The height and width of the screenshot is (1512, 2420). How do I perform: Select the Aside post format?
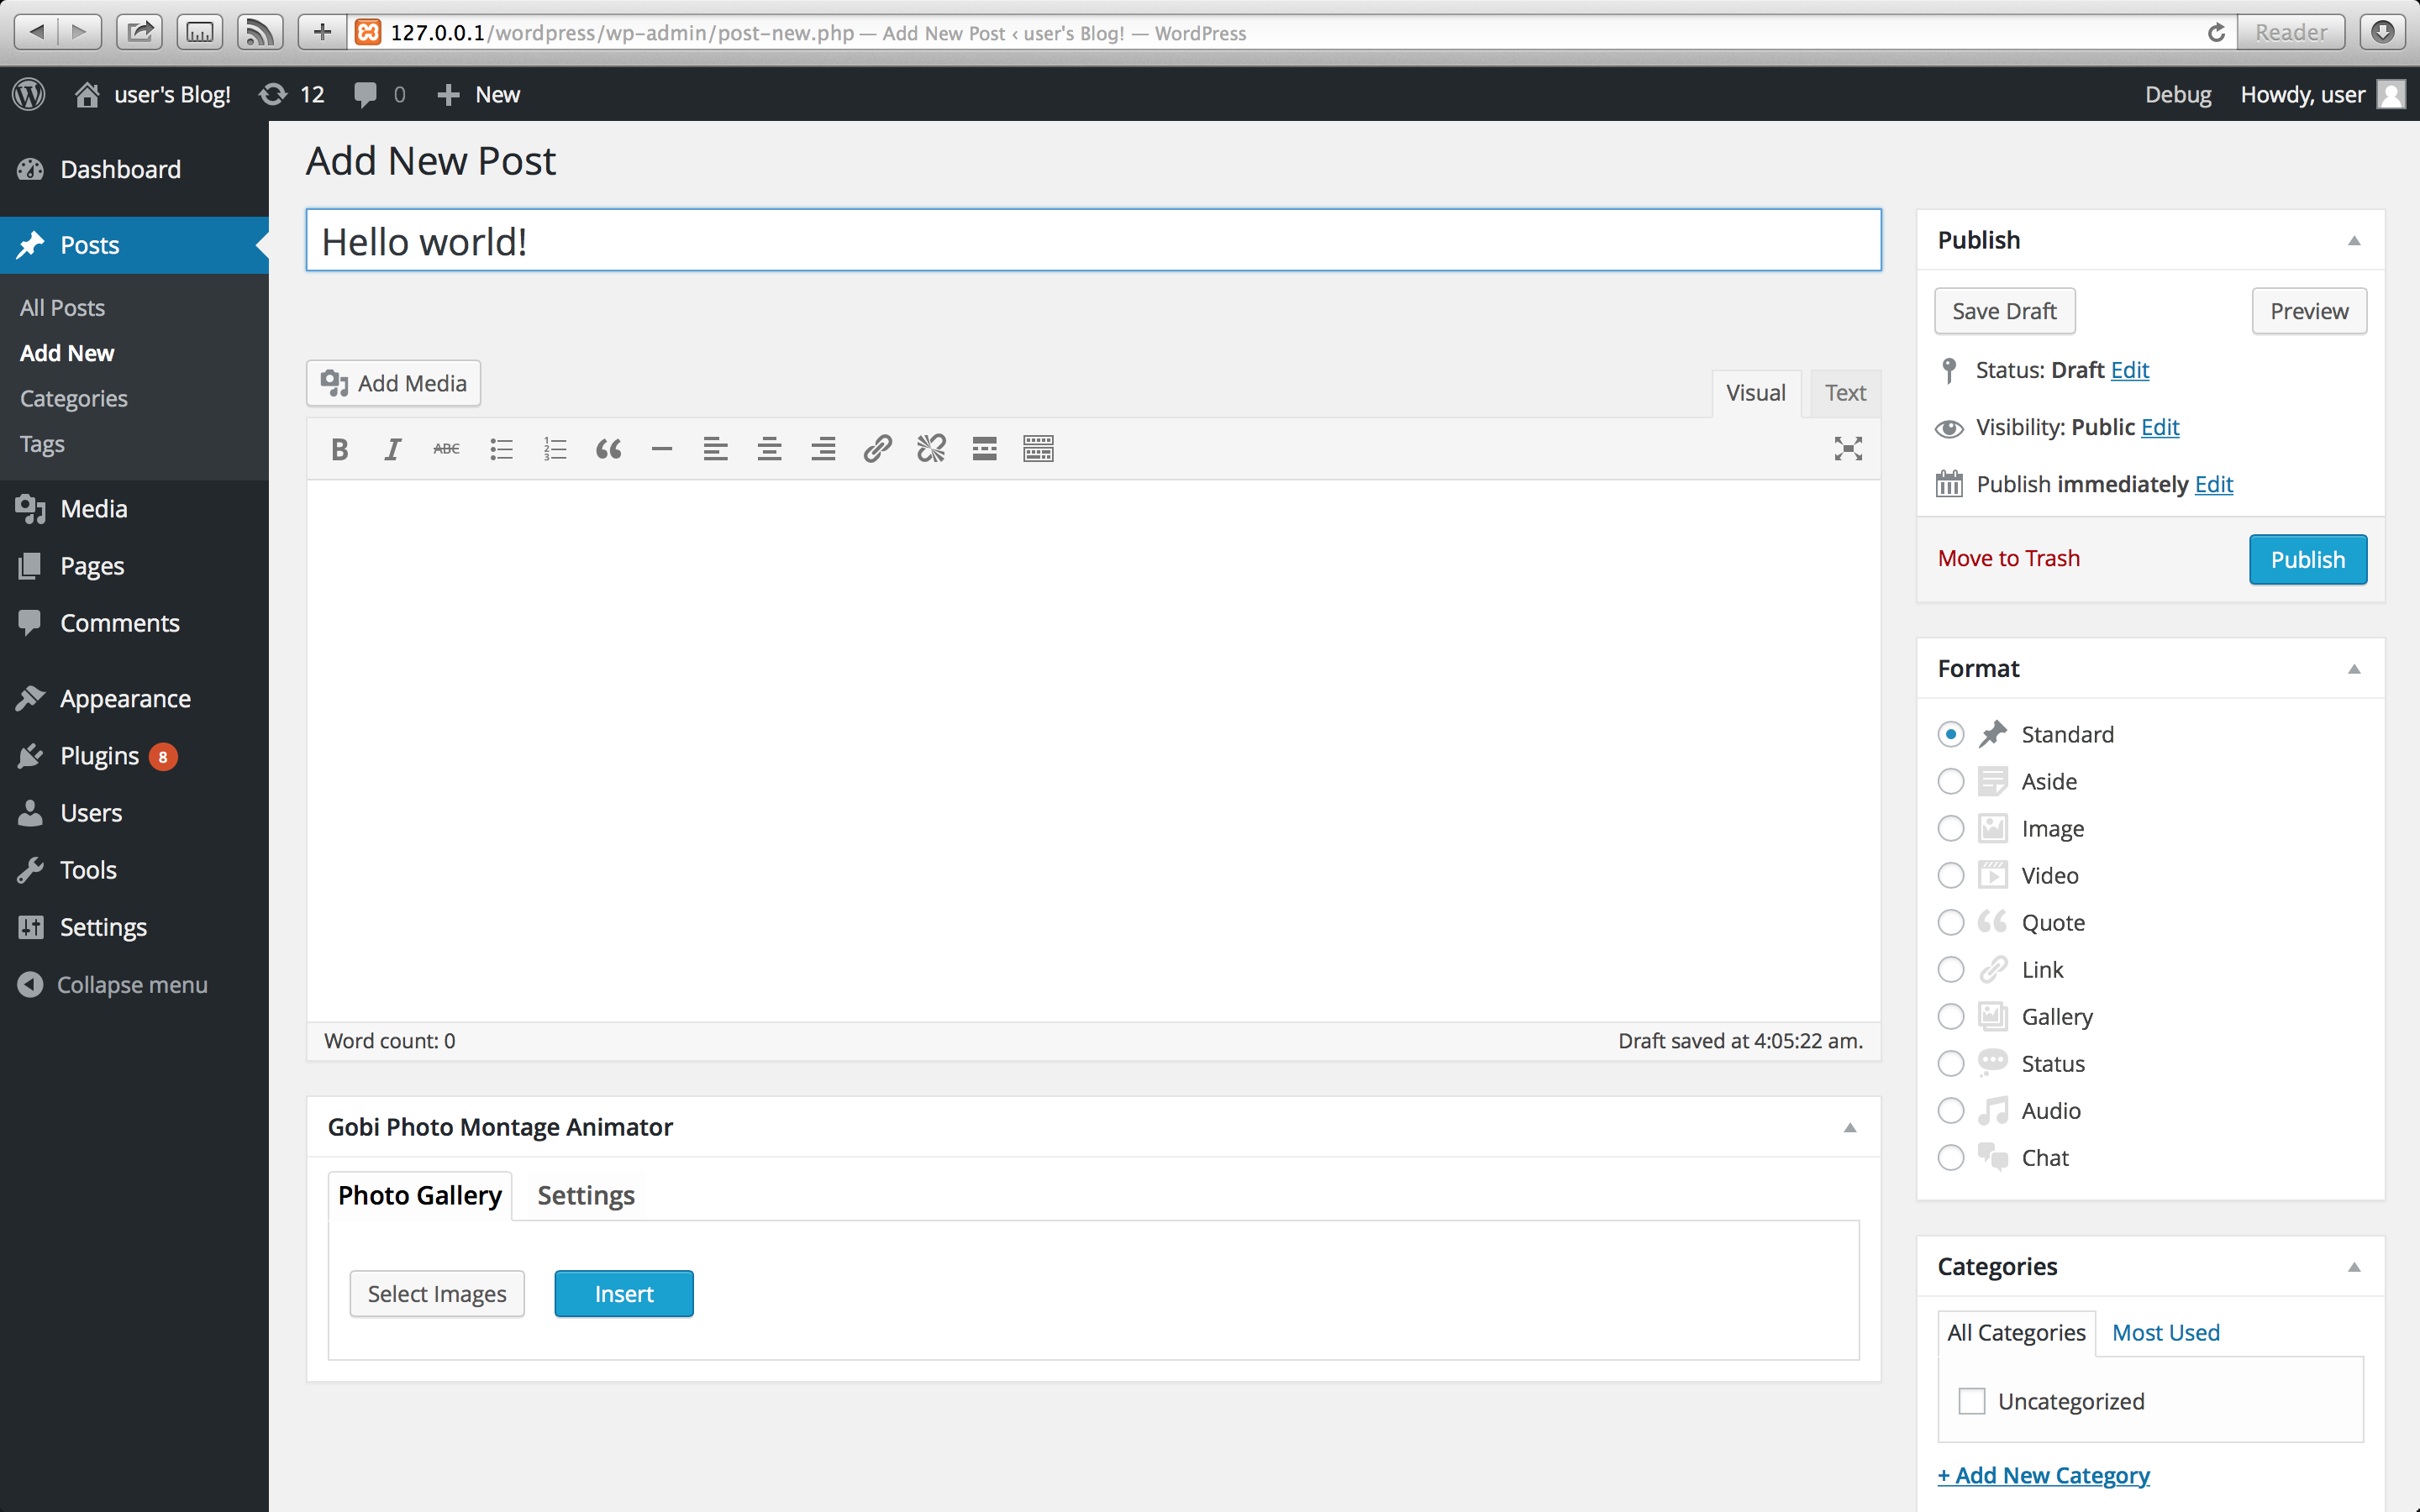(1950, 781)
